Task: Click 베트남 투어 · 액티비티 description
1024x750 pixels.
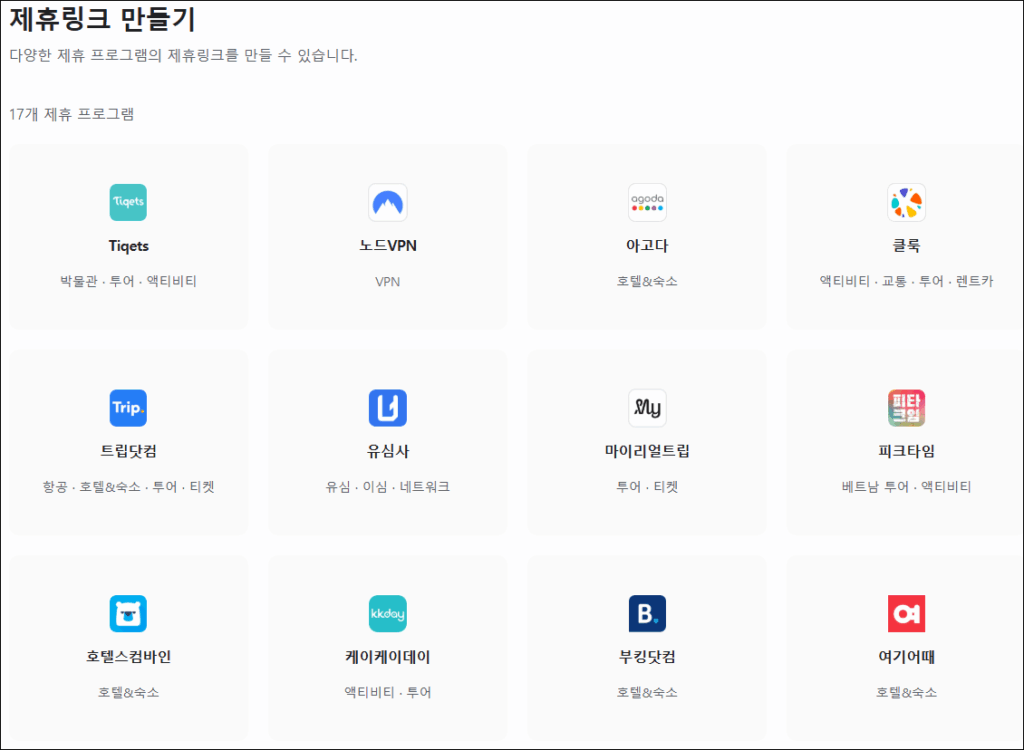Action: pos(906,487)
